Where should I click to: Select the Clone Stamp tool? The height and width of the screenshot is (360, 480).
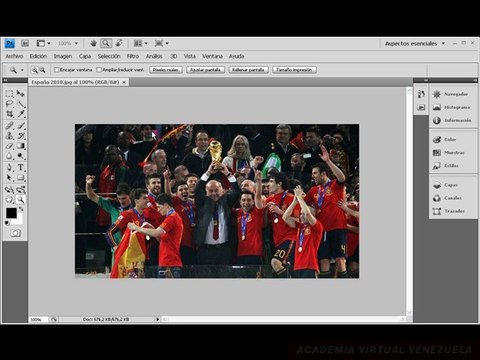[9, 136]
